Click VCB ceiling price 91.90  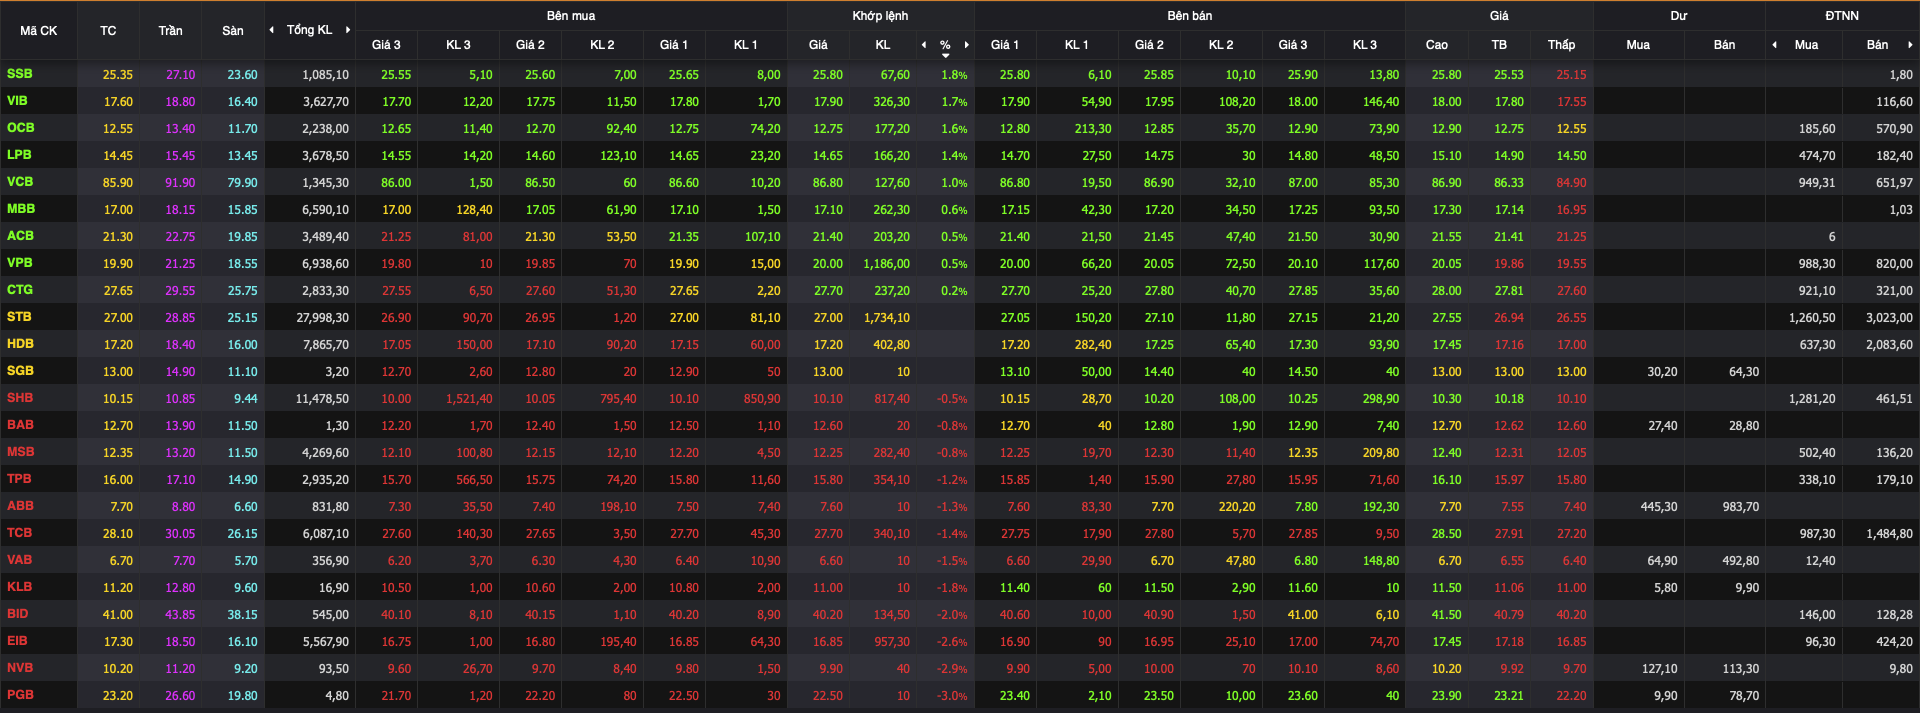pos(181,183)
